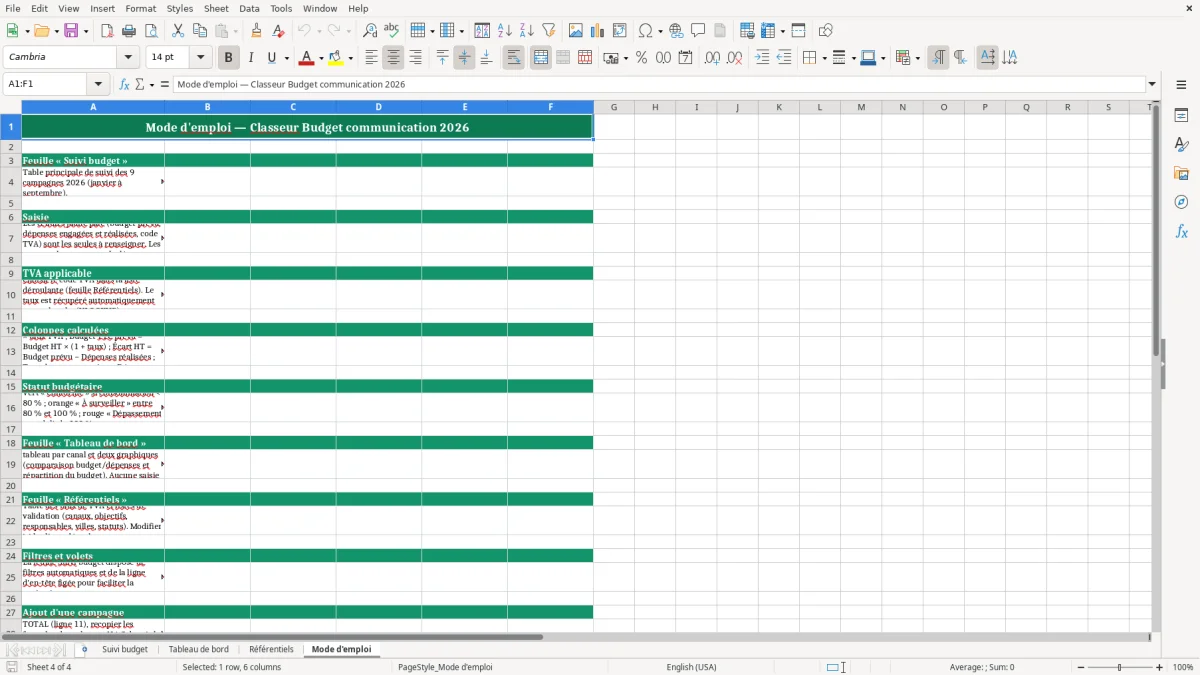The width and height of the screenshot is (1200, 675).
Task: Switch to the Suivi budget sheet tab
Action: [x=125, y=649]
